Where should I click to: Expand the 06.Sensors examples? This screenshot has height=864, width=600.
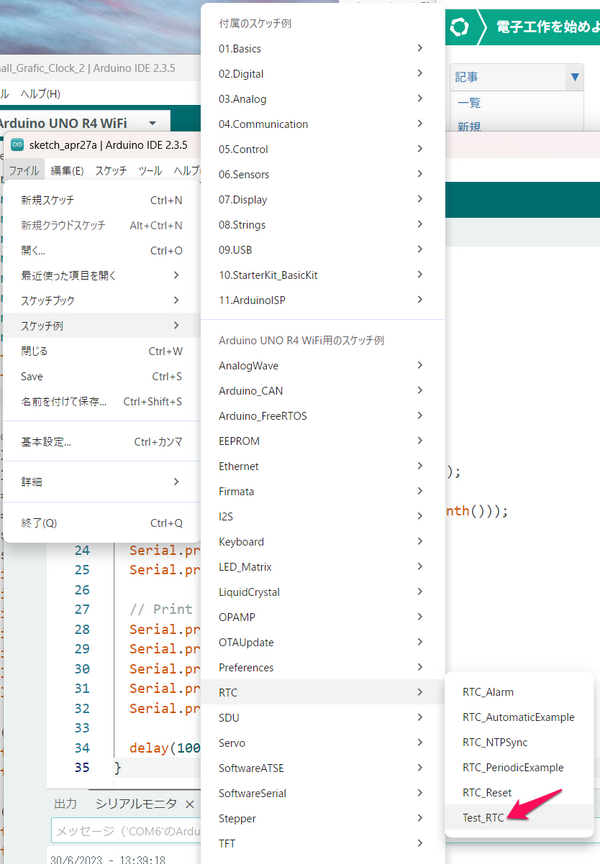[322, 175]
